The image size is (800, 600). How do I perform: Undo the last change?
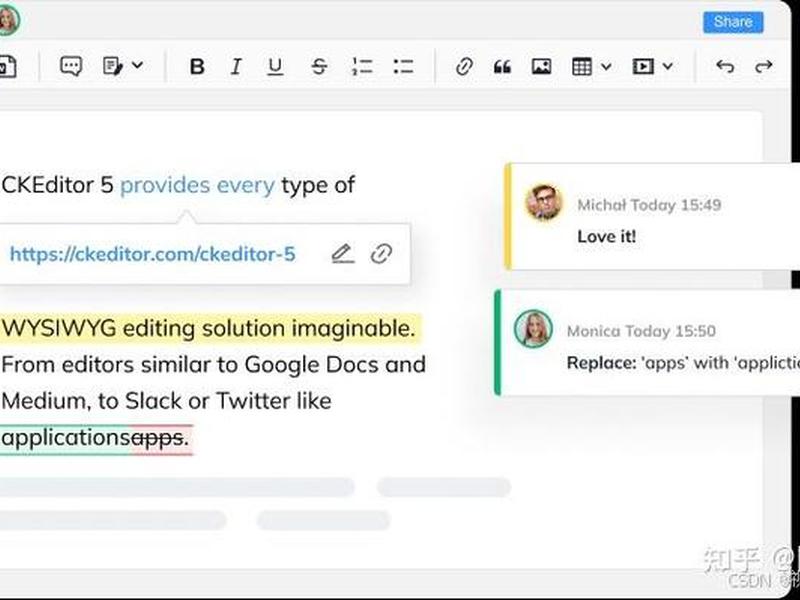[x=724, y=66]
